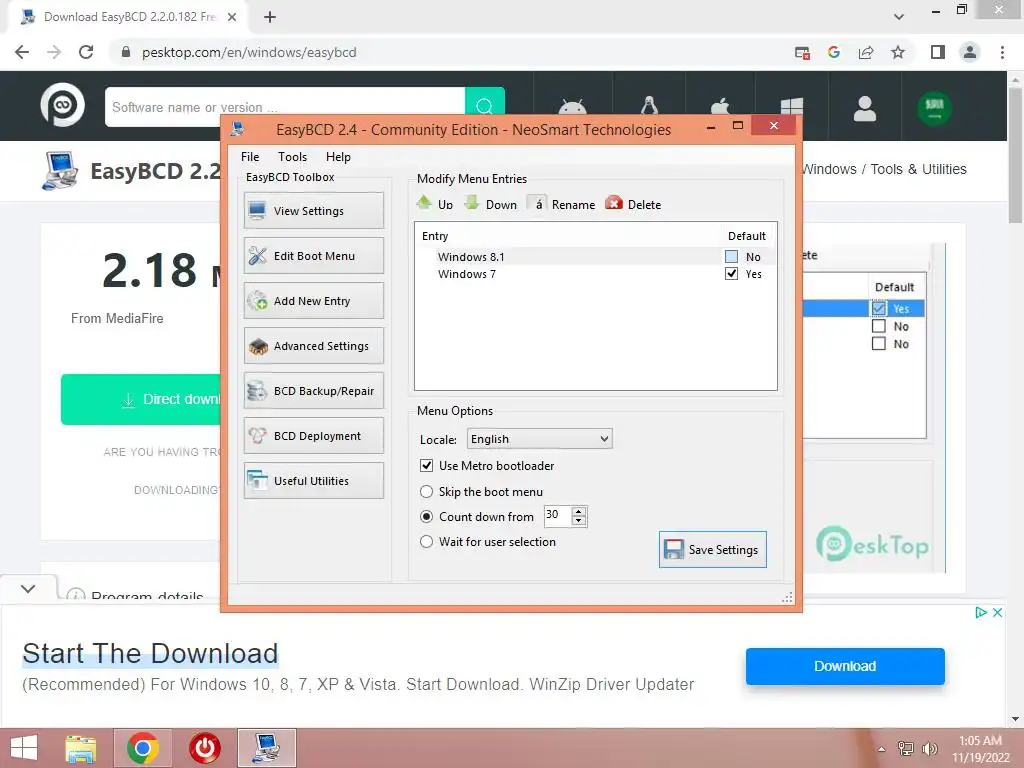Open the Edit Boot Menu section
Screen dimensions: 1024x768
pyautogui.click(x=313, y=255)
